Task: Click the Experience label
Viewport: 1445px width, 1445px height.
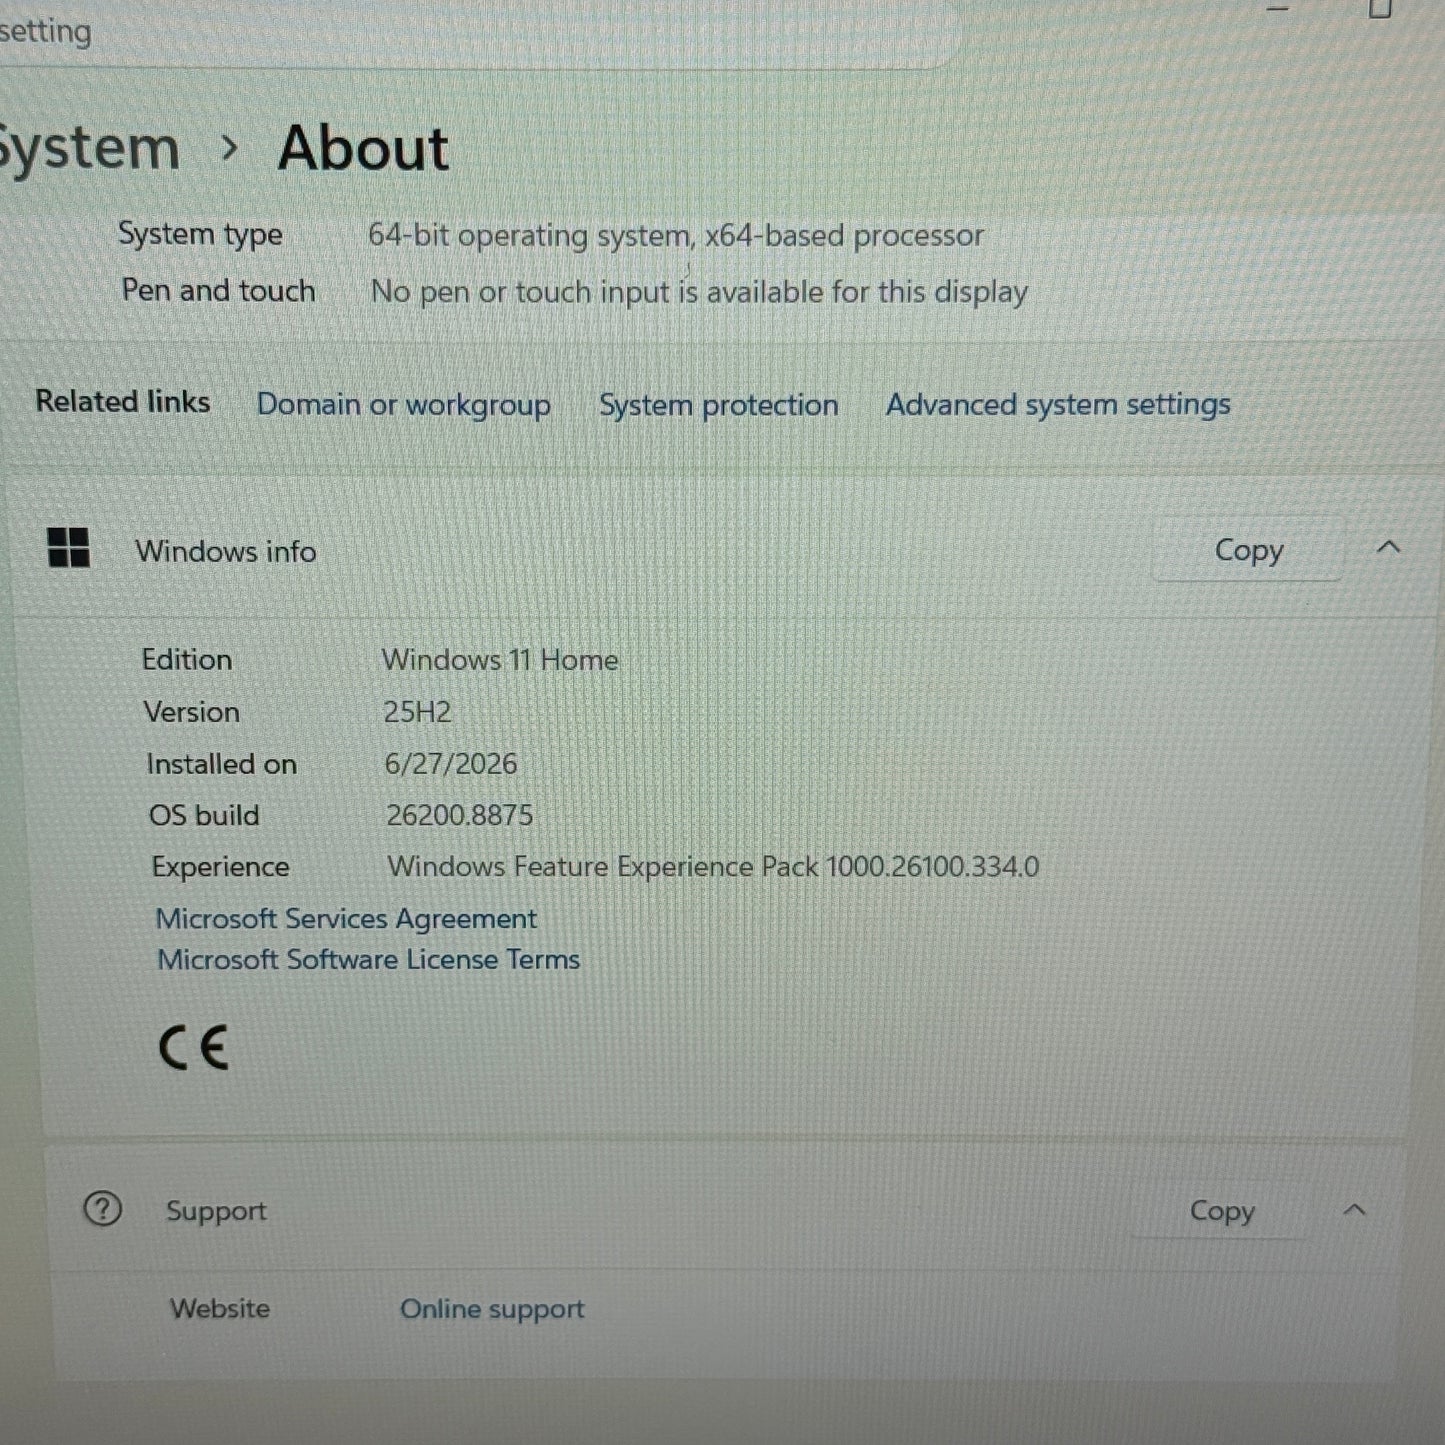Action: click(x=220, y=867)
